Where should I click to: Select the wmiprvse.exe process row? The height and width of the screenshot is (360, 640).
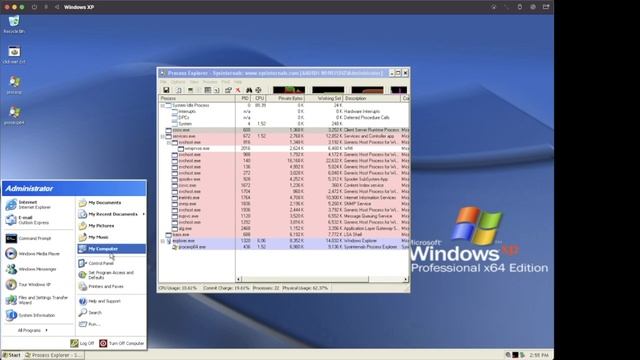point(284,149)
